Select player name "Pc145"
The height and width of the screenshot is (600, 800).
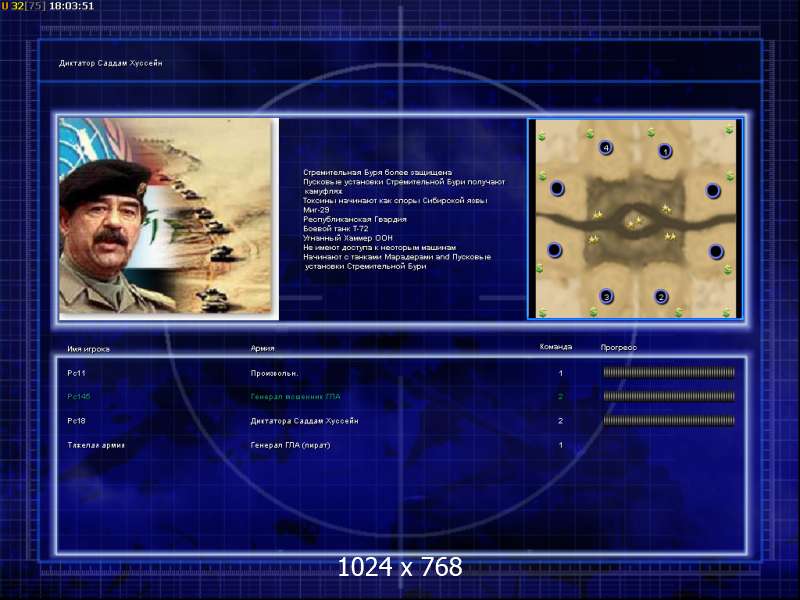(x=79, y=396)
